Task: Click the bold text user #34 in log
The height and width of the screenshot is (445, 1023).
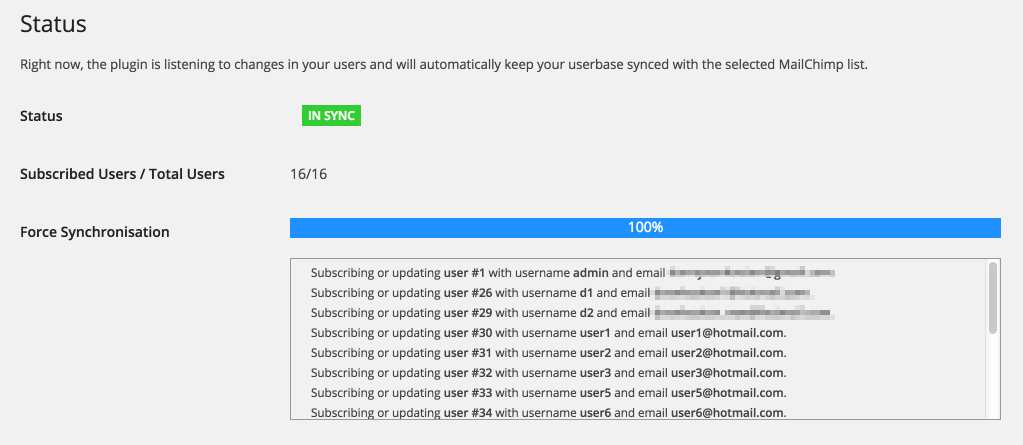Action: pos(467,413)
